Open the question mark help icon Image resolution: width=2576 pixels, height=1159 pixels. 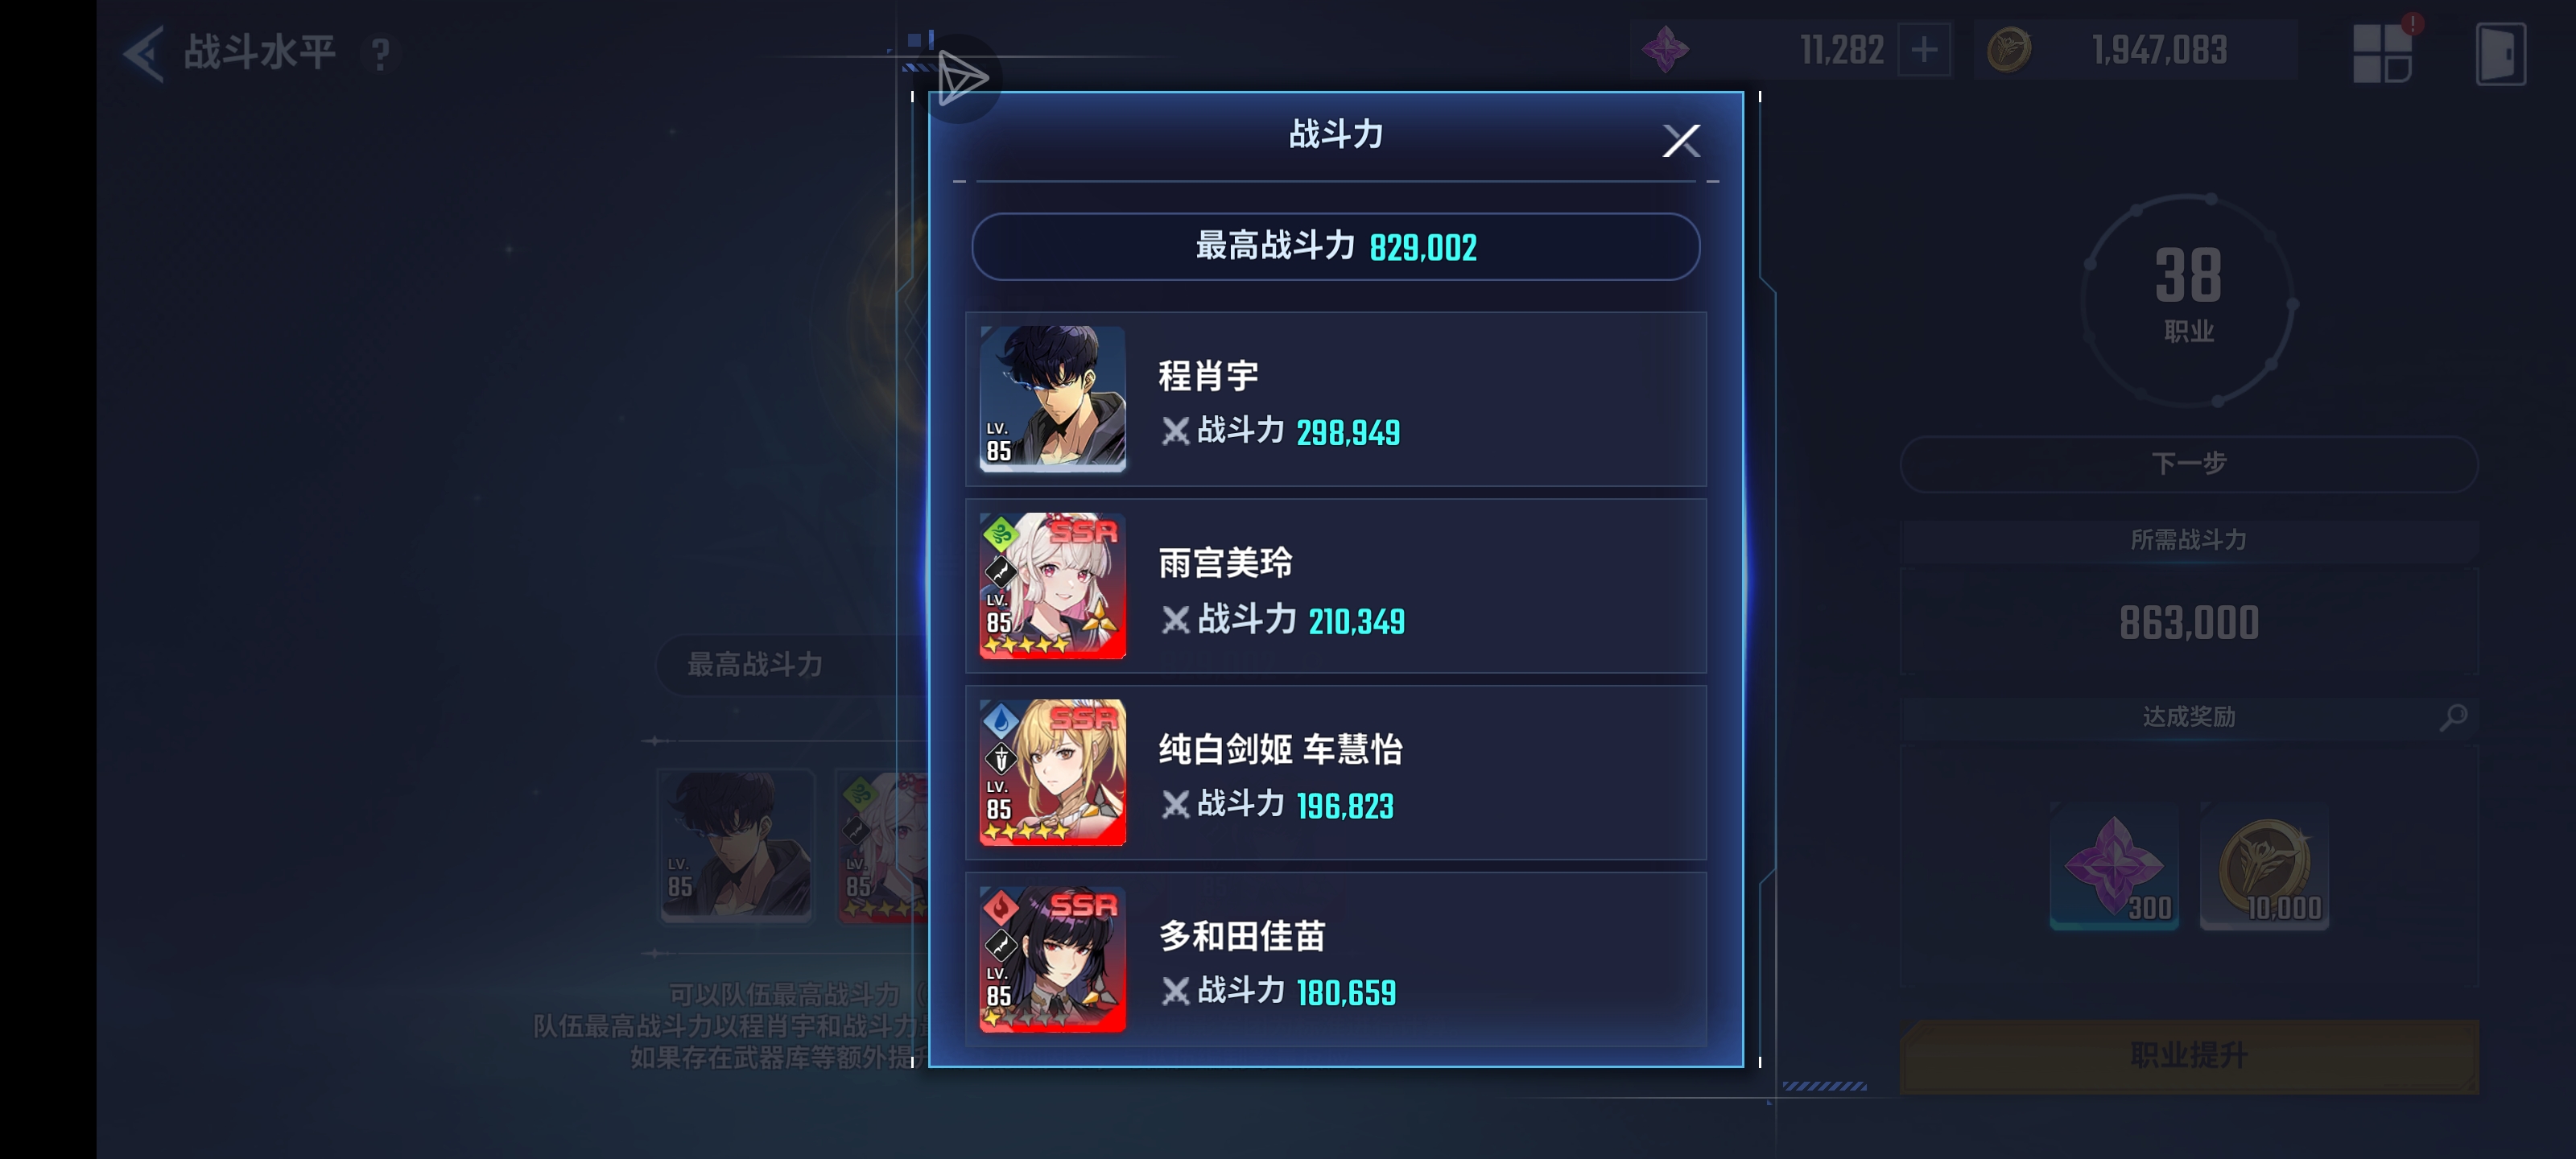[x=380, y=54]
